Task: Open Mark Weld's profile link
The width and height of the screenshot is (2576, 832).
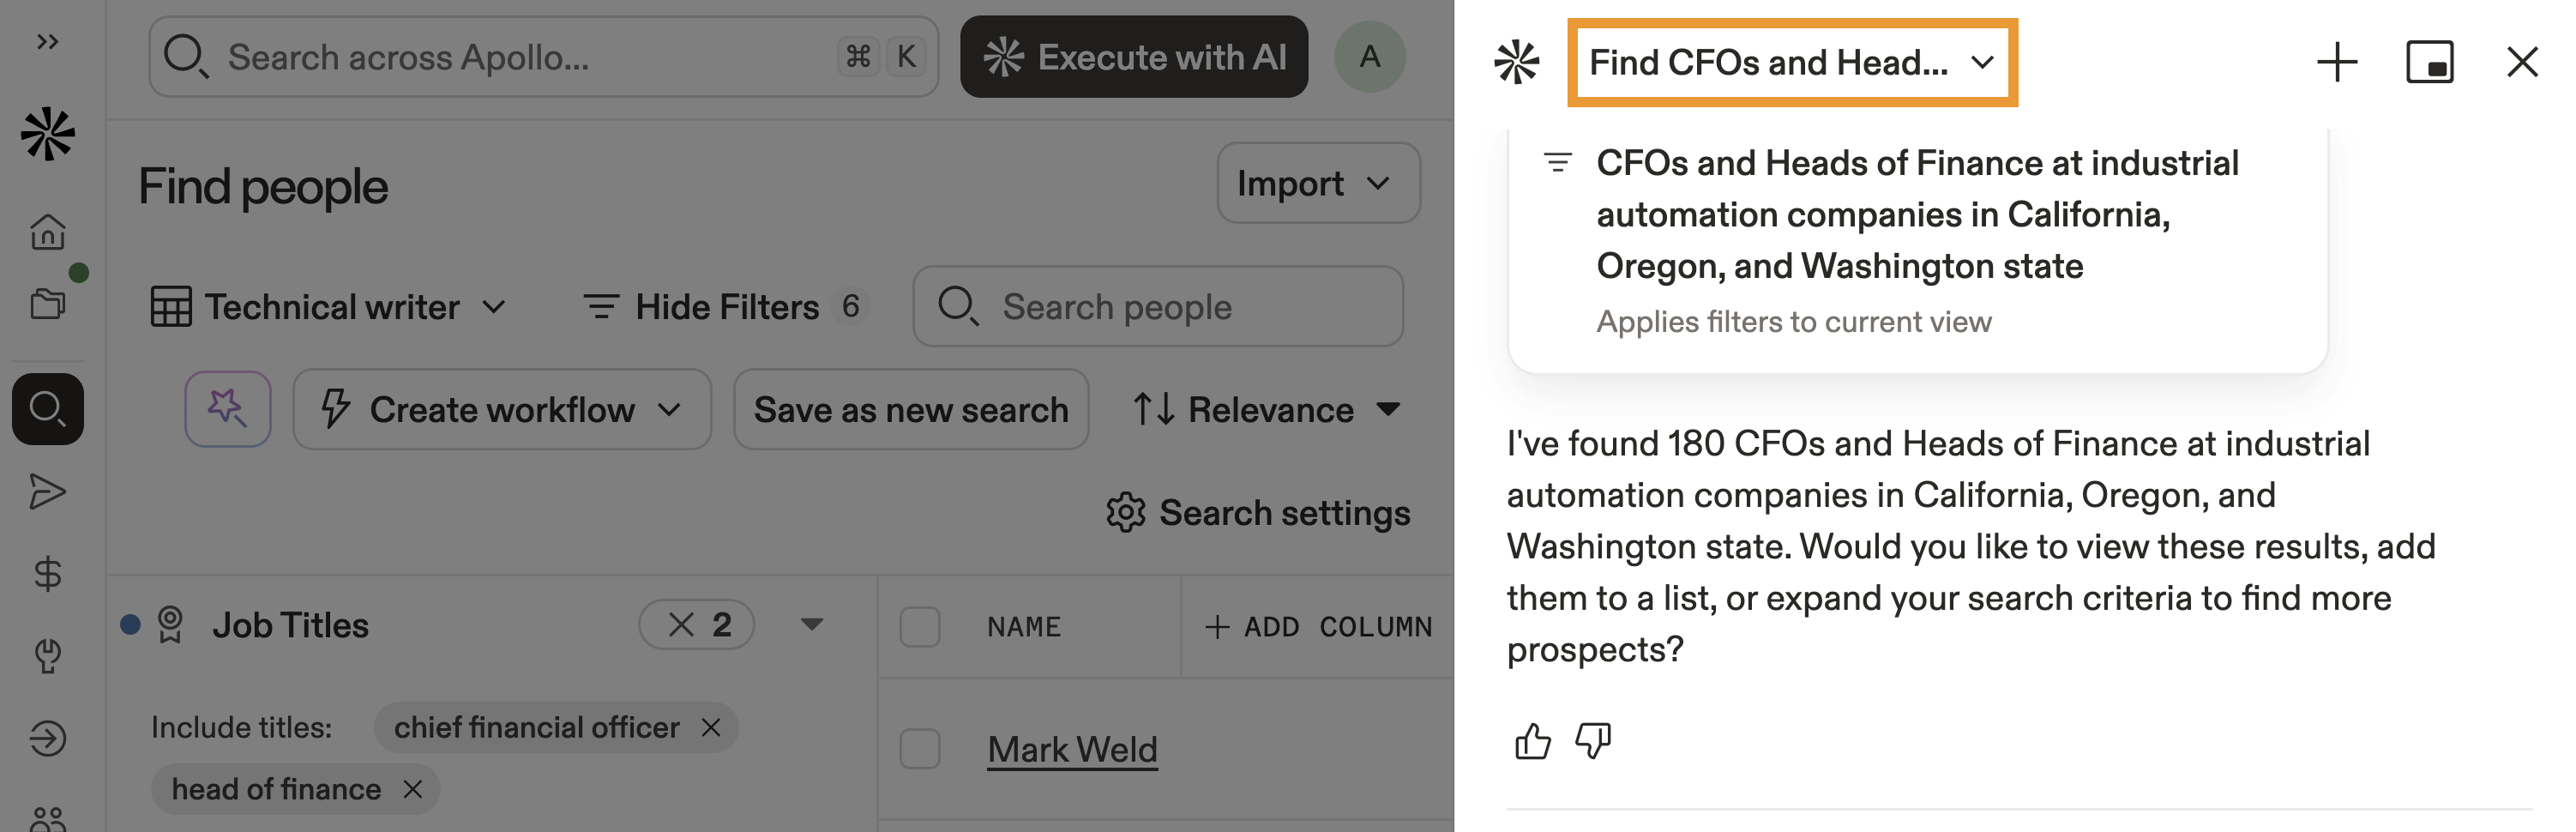Action: tap(1072, 749)
